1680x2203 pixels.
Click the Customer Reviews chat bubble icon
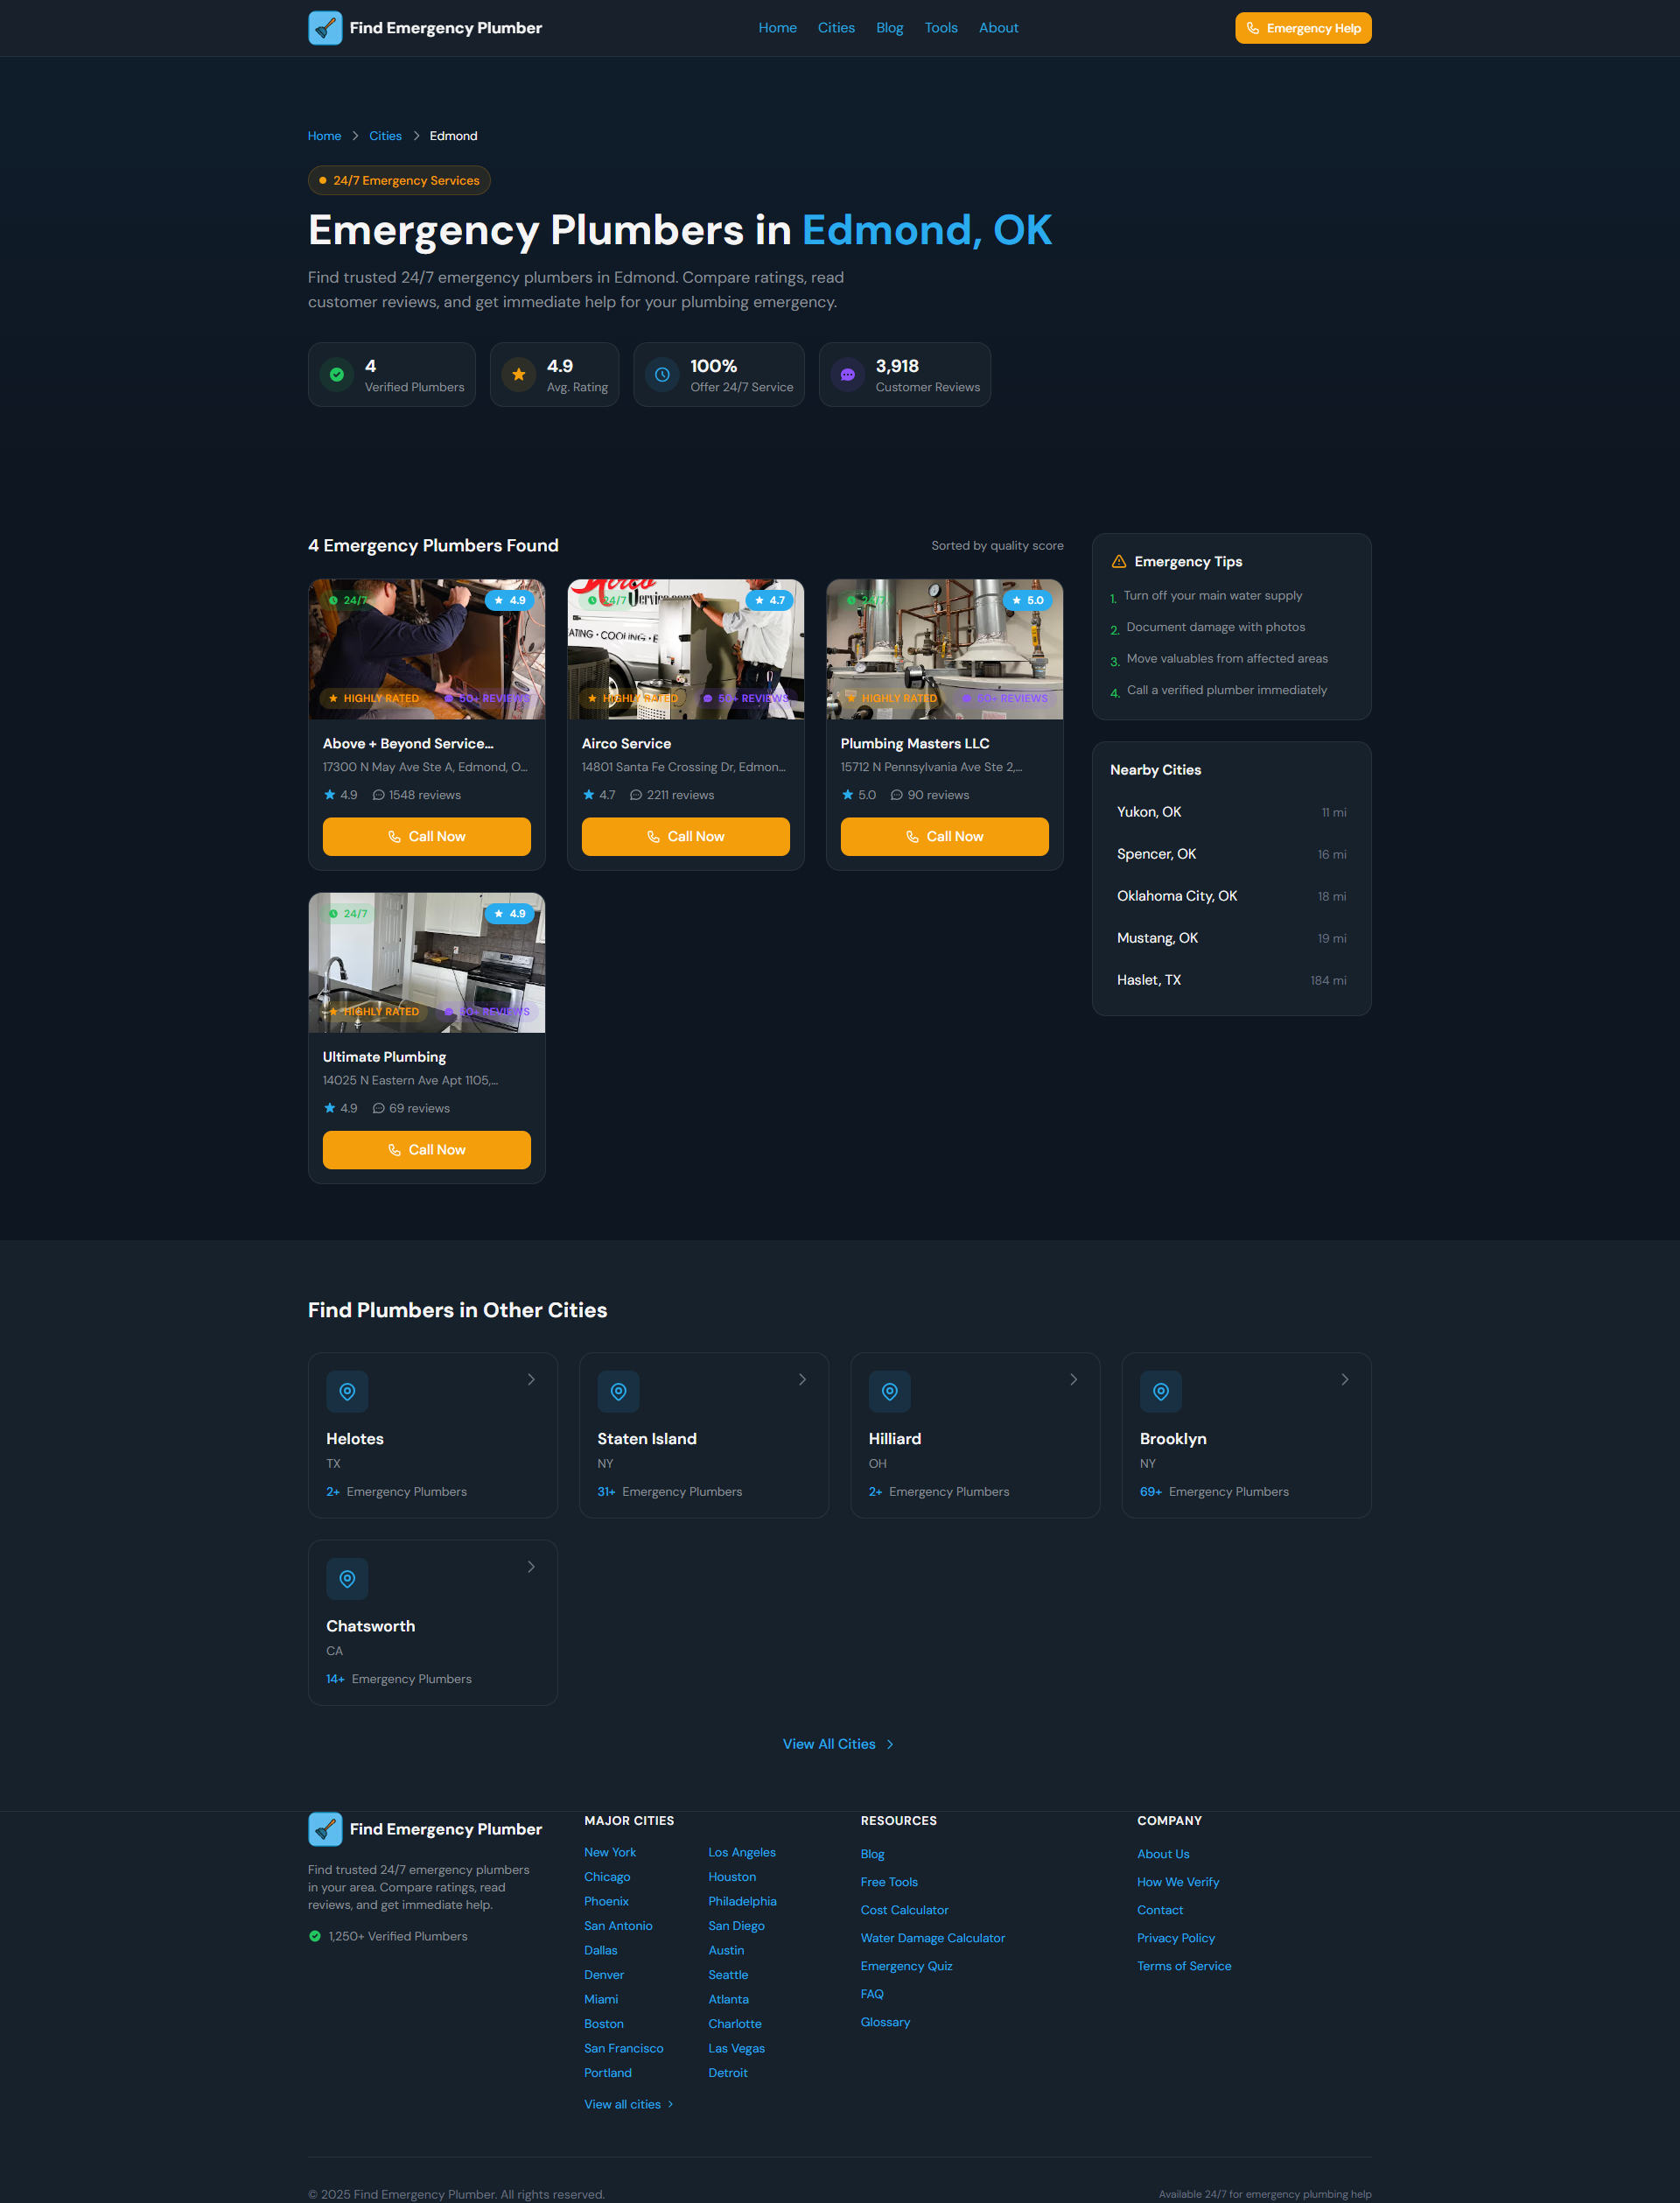(847, 375)
